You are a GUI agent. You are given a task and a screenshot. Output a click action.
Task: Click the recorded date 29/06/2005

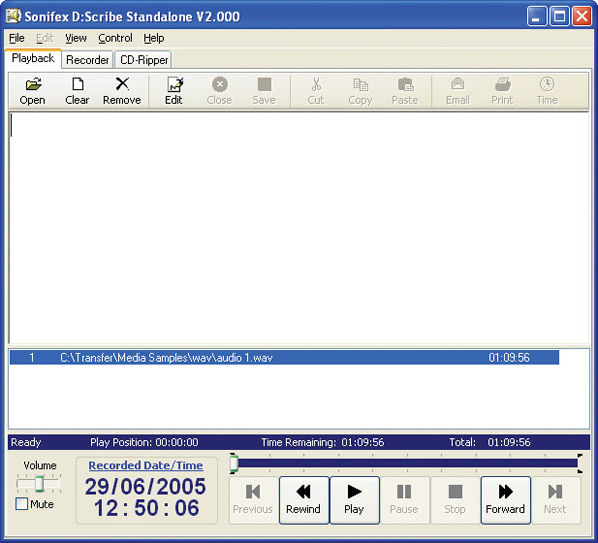click(x=145, y=487)
